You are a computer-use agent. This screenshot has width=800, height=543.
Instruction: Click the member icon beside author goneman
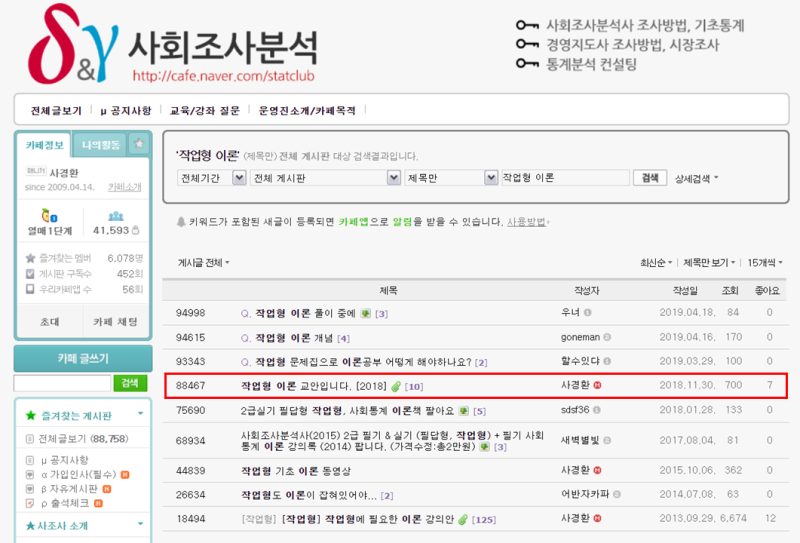click(x=607, y=337)
